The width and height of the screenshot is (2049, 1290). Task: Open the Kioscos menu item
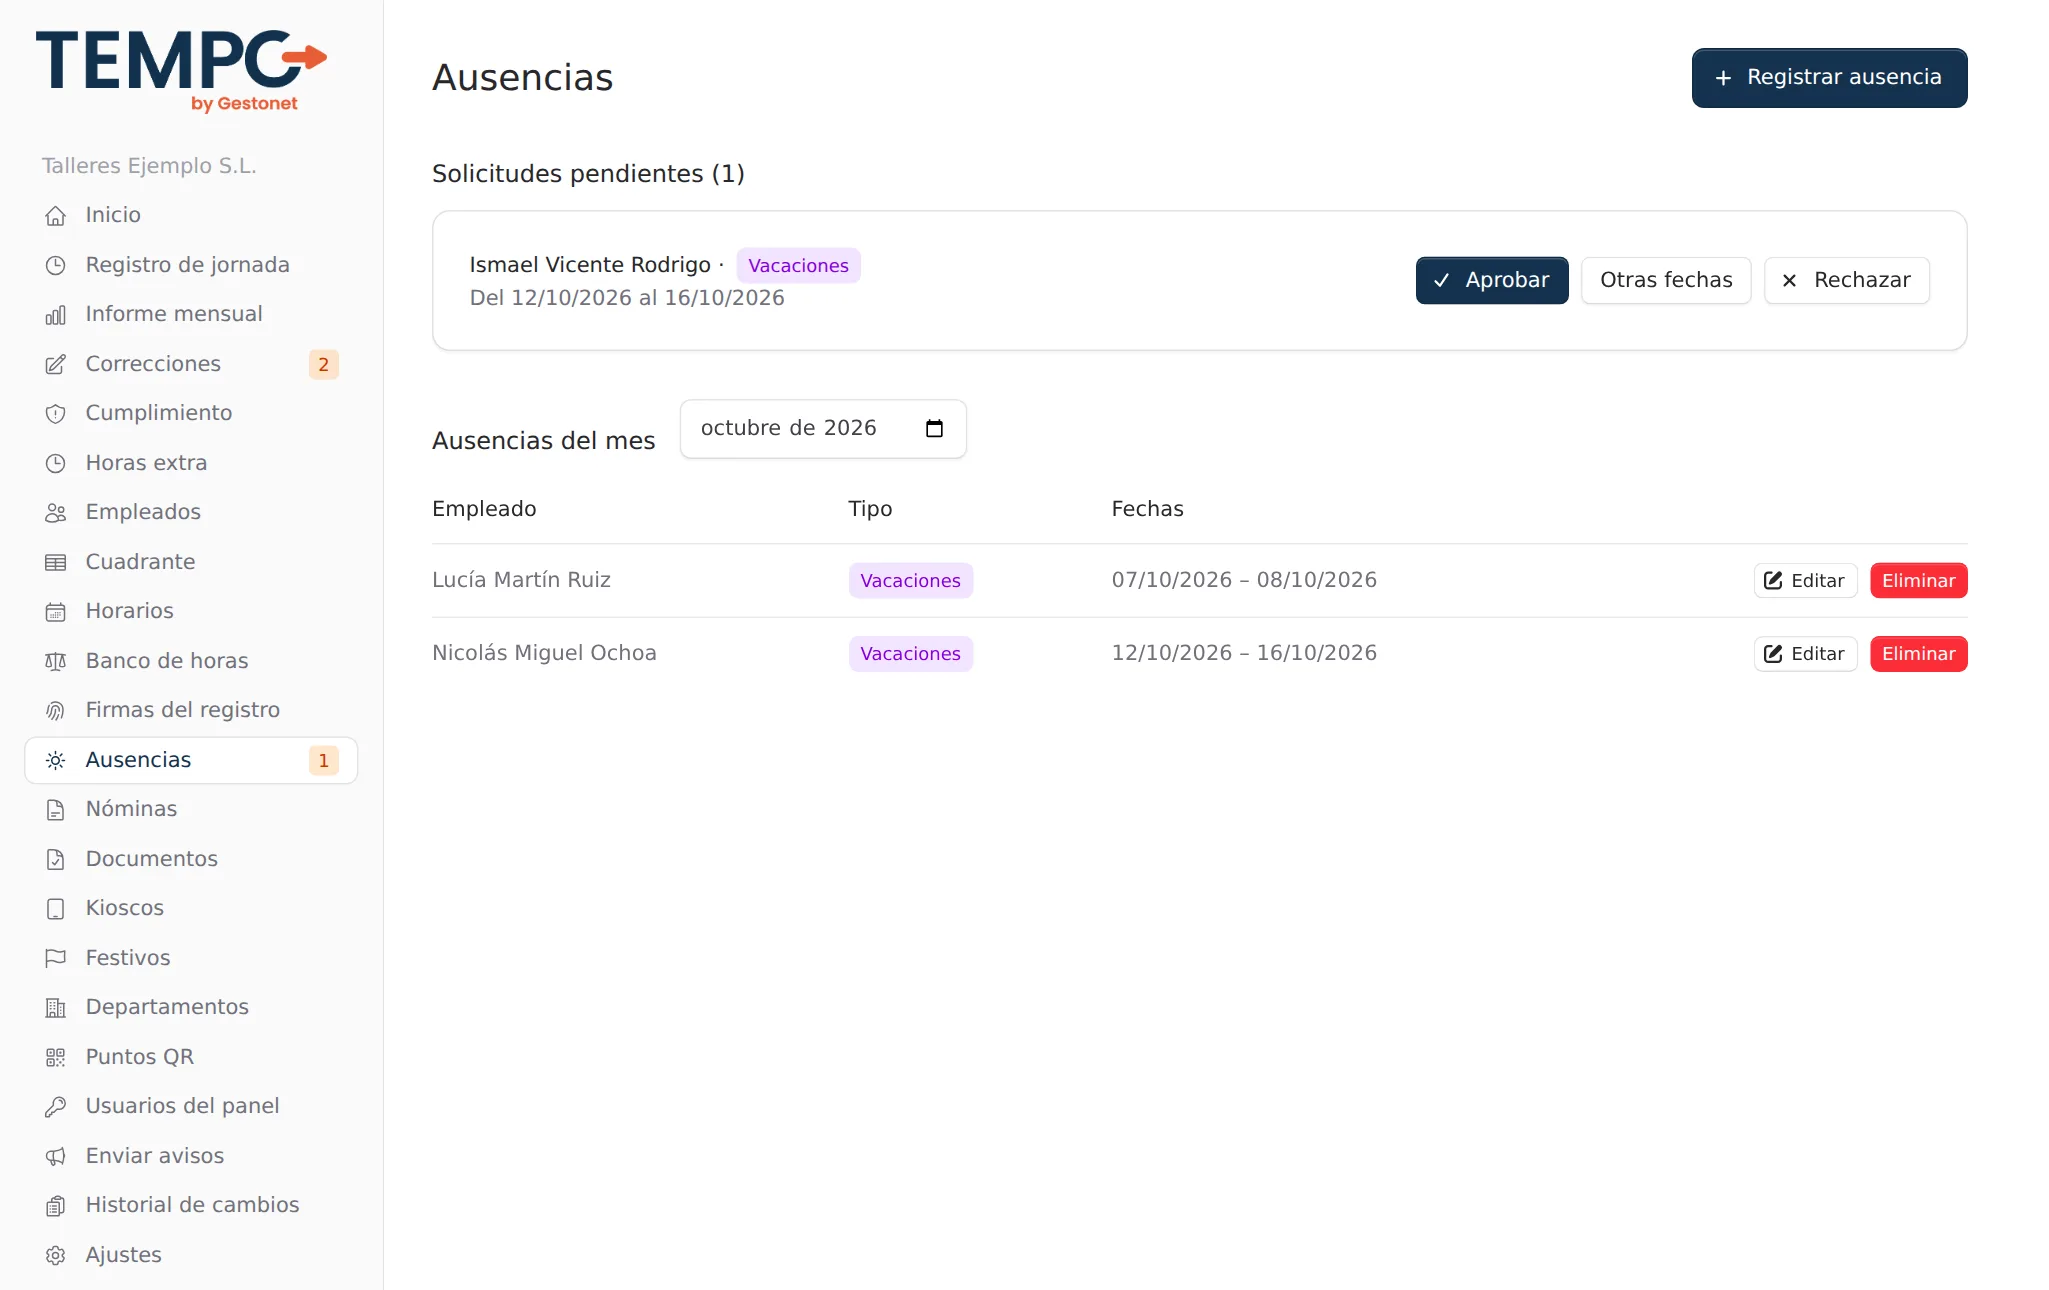pyautogui.click(x=191, y=908)
